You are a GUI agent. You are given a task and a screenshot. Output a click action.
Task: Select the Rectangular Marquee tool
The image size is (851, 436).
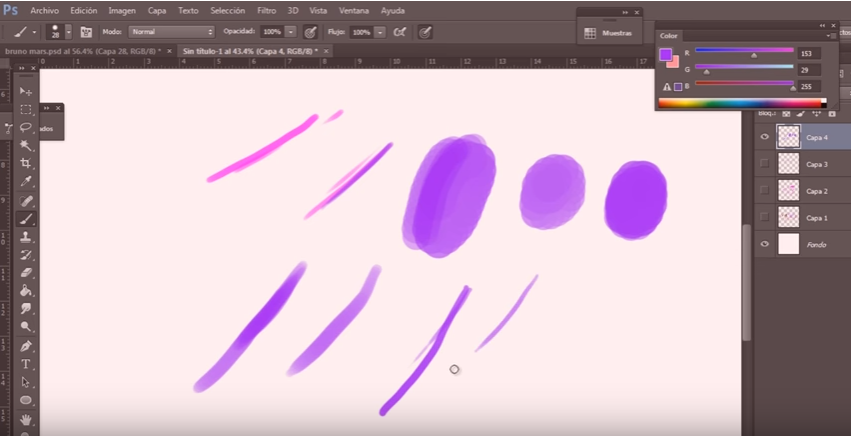click(x=26, y=109)
